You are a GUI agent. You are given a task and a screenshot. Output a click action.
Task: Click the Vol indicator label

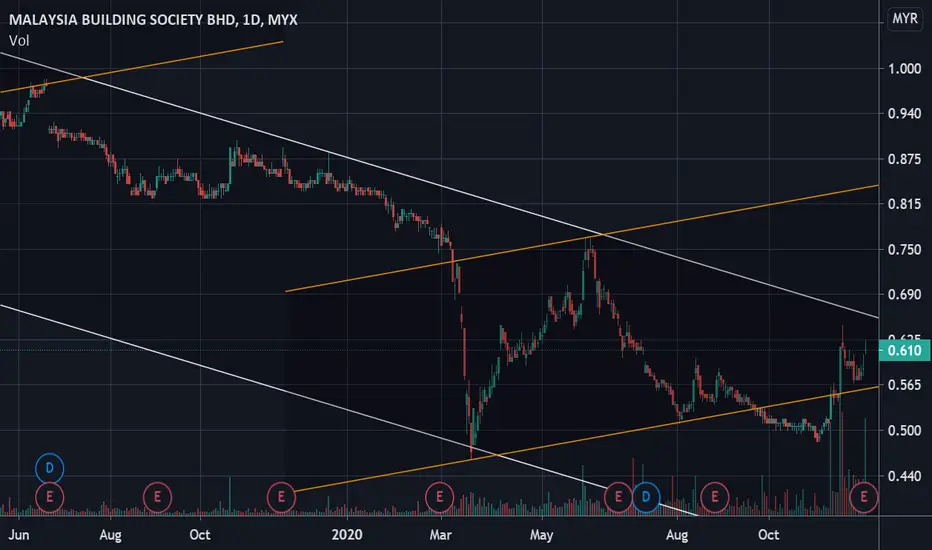[x=19, y=40]
